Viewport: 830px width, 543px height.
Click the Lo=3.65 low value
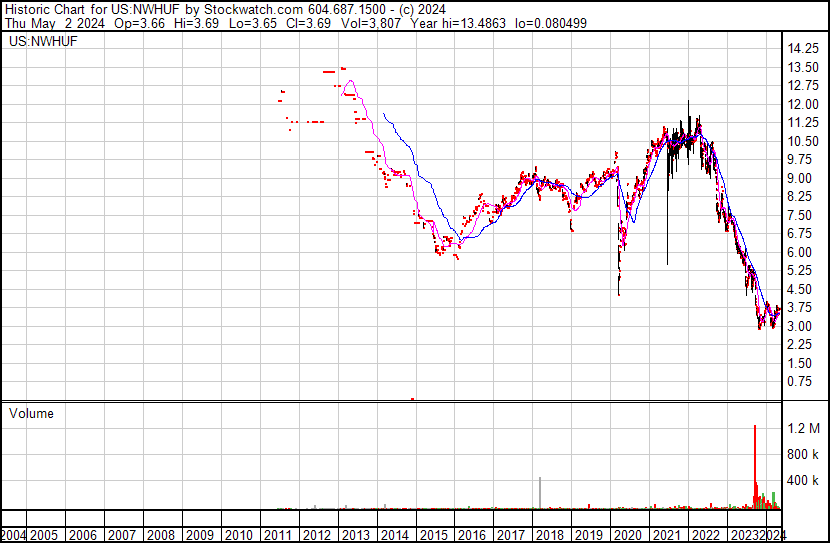(252, 23)
